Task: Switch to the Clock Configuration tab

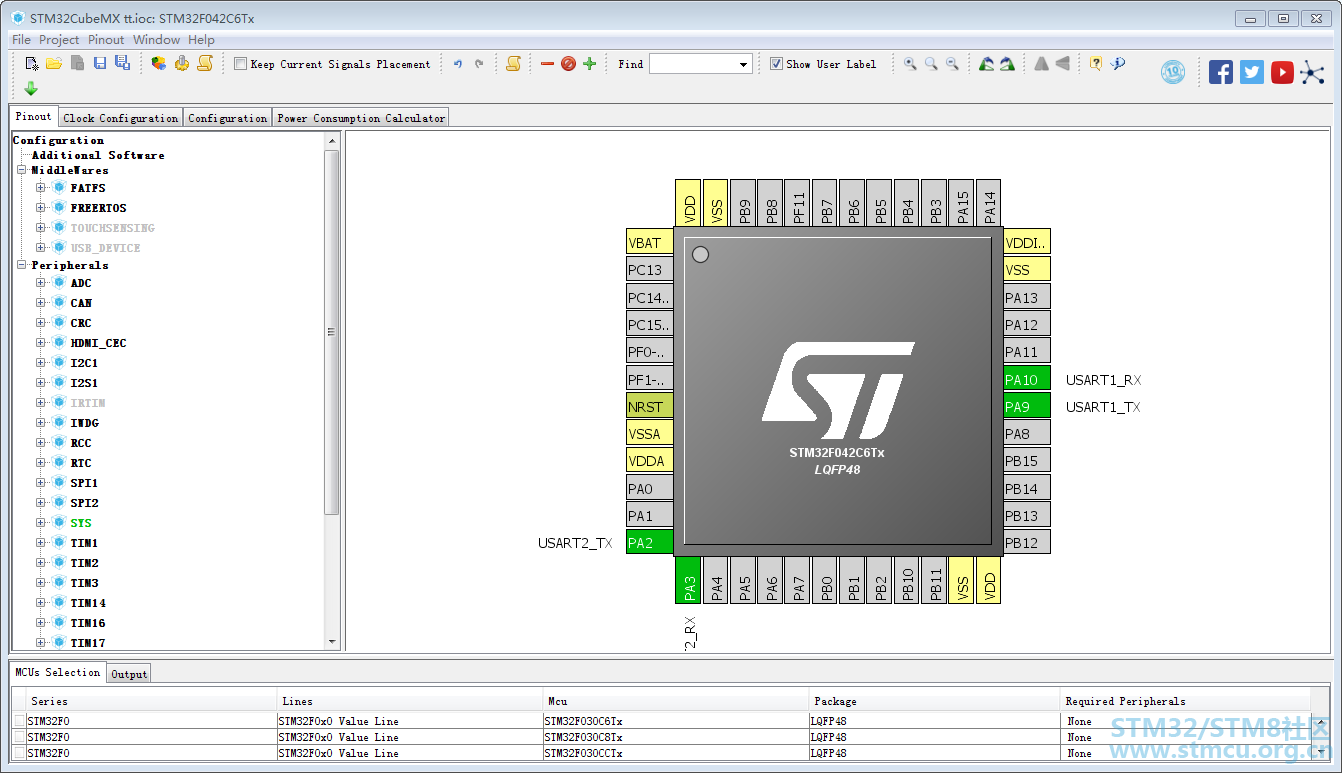Action: pos(121,118)
